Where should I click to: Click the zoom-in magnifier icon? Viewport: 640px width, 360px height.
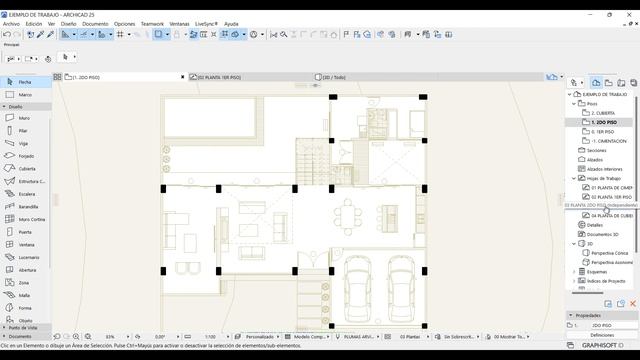(76, 337)
